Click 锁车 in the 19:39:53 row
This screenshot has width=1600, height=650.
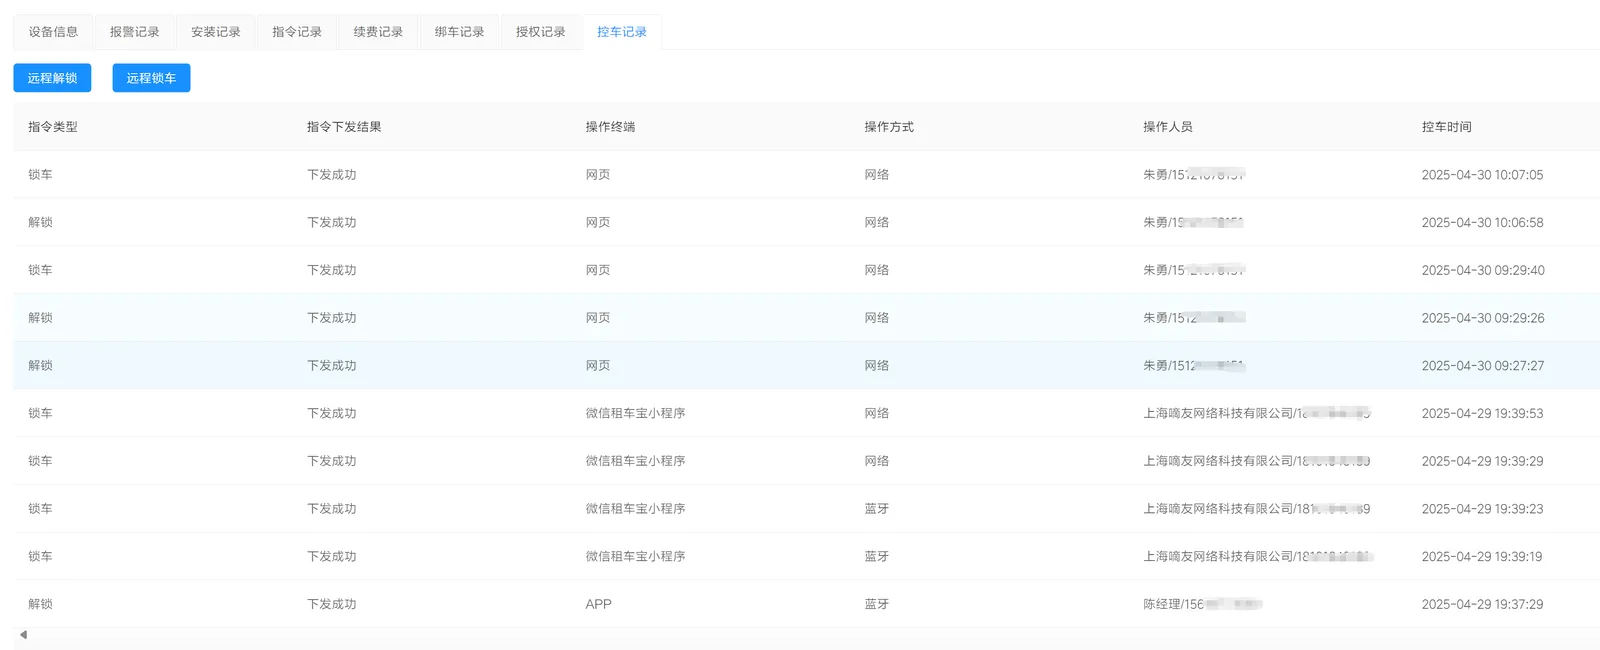(x=40, y=413)
